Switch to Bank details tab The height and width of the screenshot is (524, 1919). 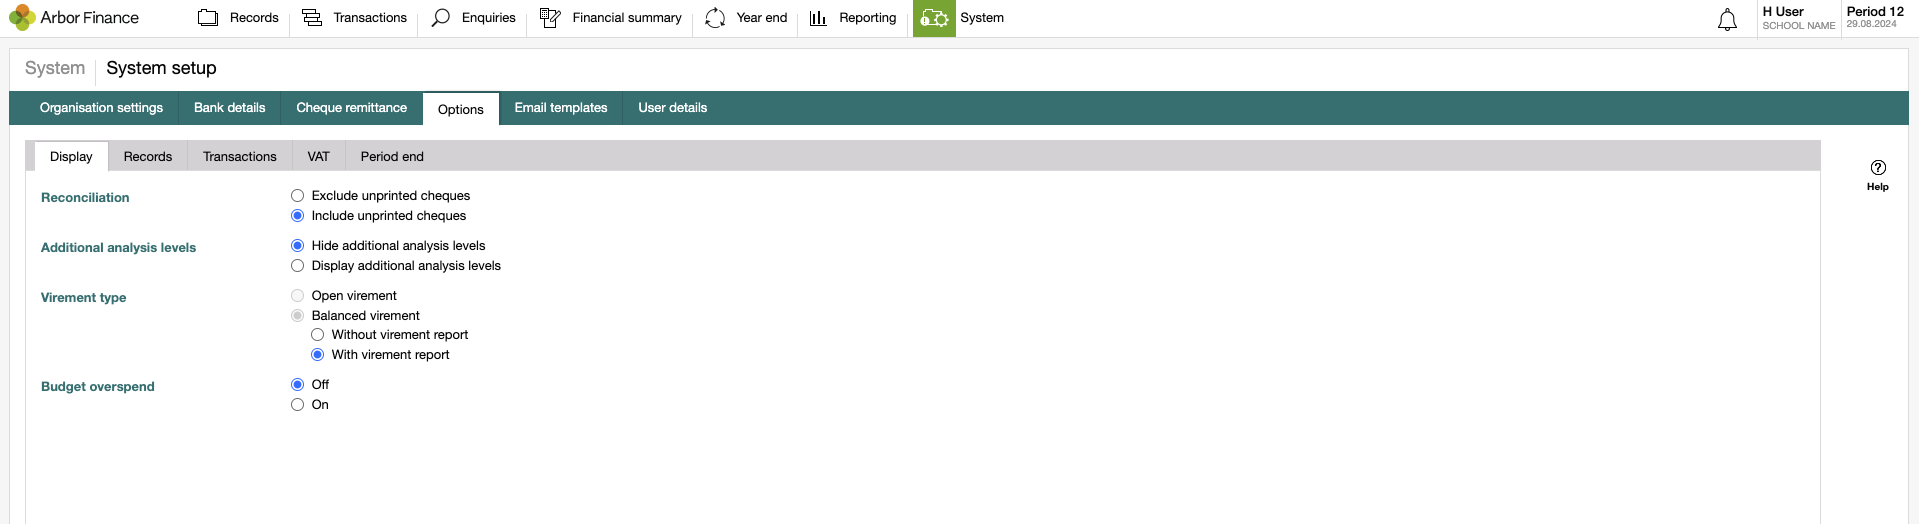point(230,108)
